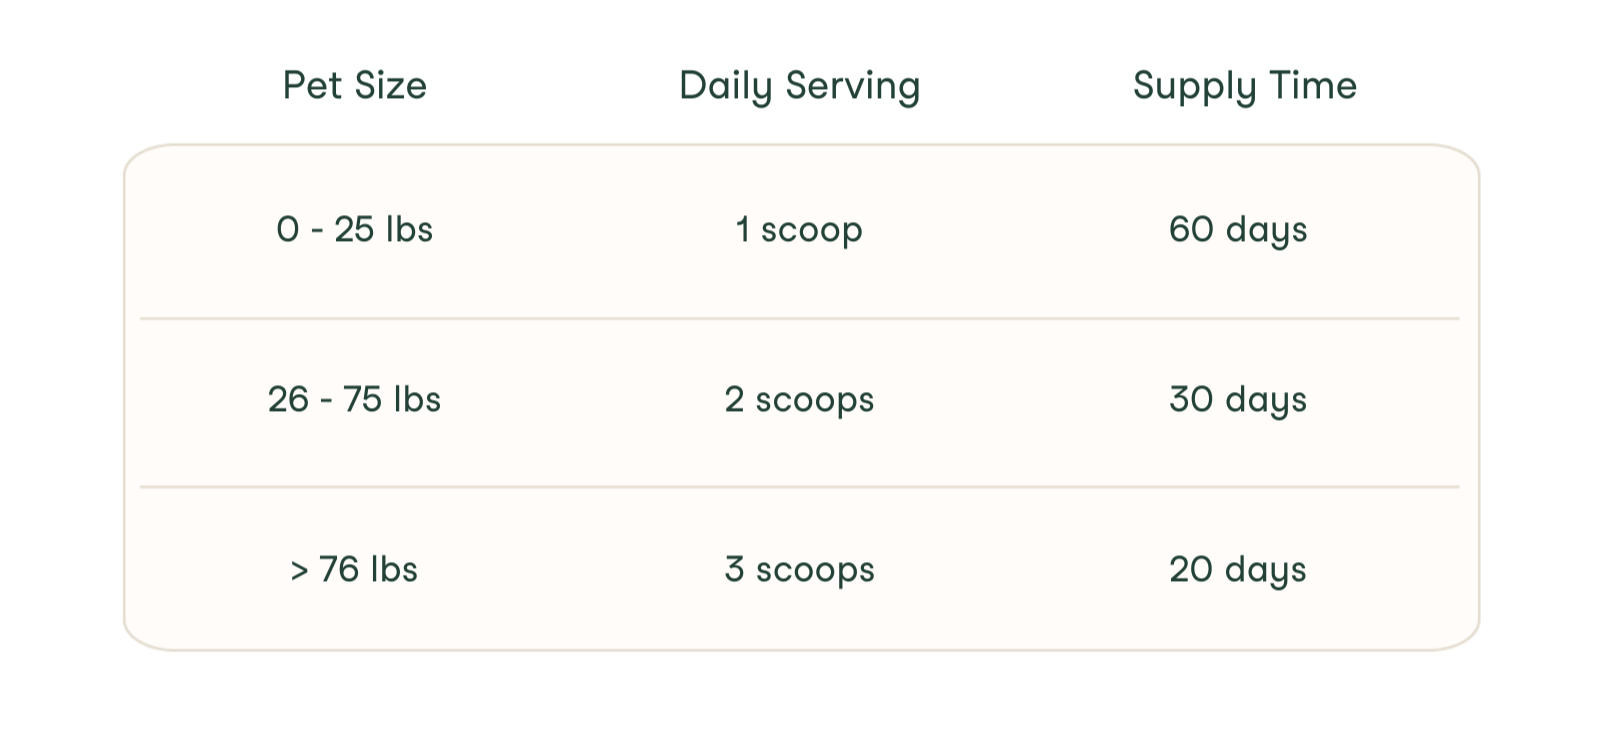Pick the "30 days" supply time cell
The image size is (1600, 743).
tap(1238, 400)
